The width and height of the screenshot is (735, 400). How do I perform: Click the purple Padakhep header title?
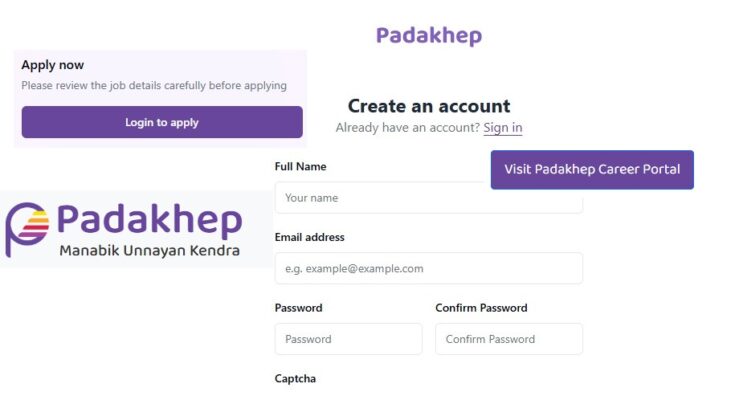429,36
